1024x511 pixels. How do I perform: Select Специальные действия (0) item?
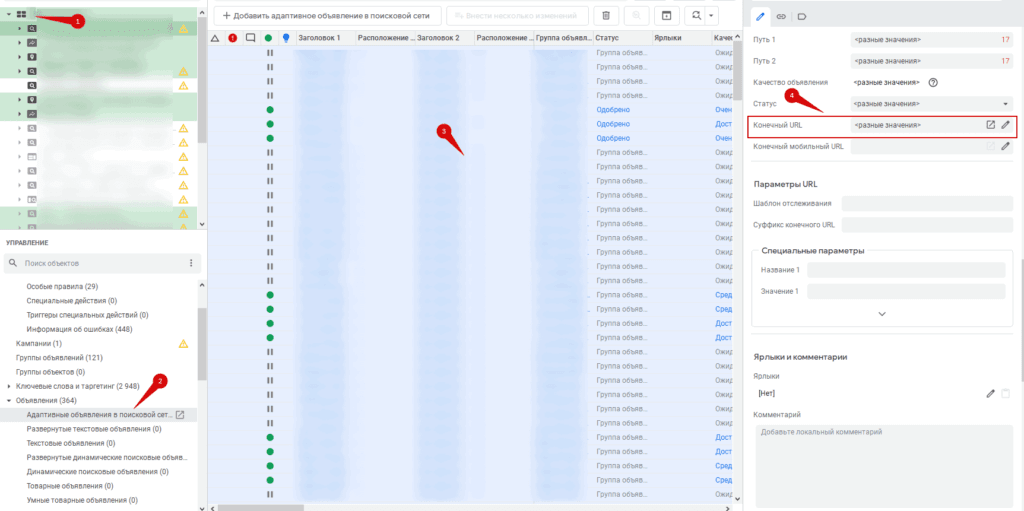point(72,301)
